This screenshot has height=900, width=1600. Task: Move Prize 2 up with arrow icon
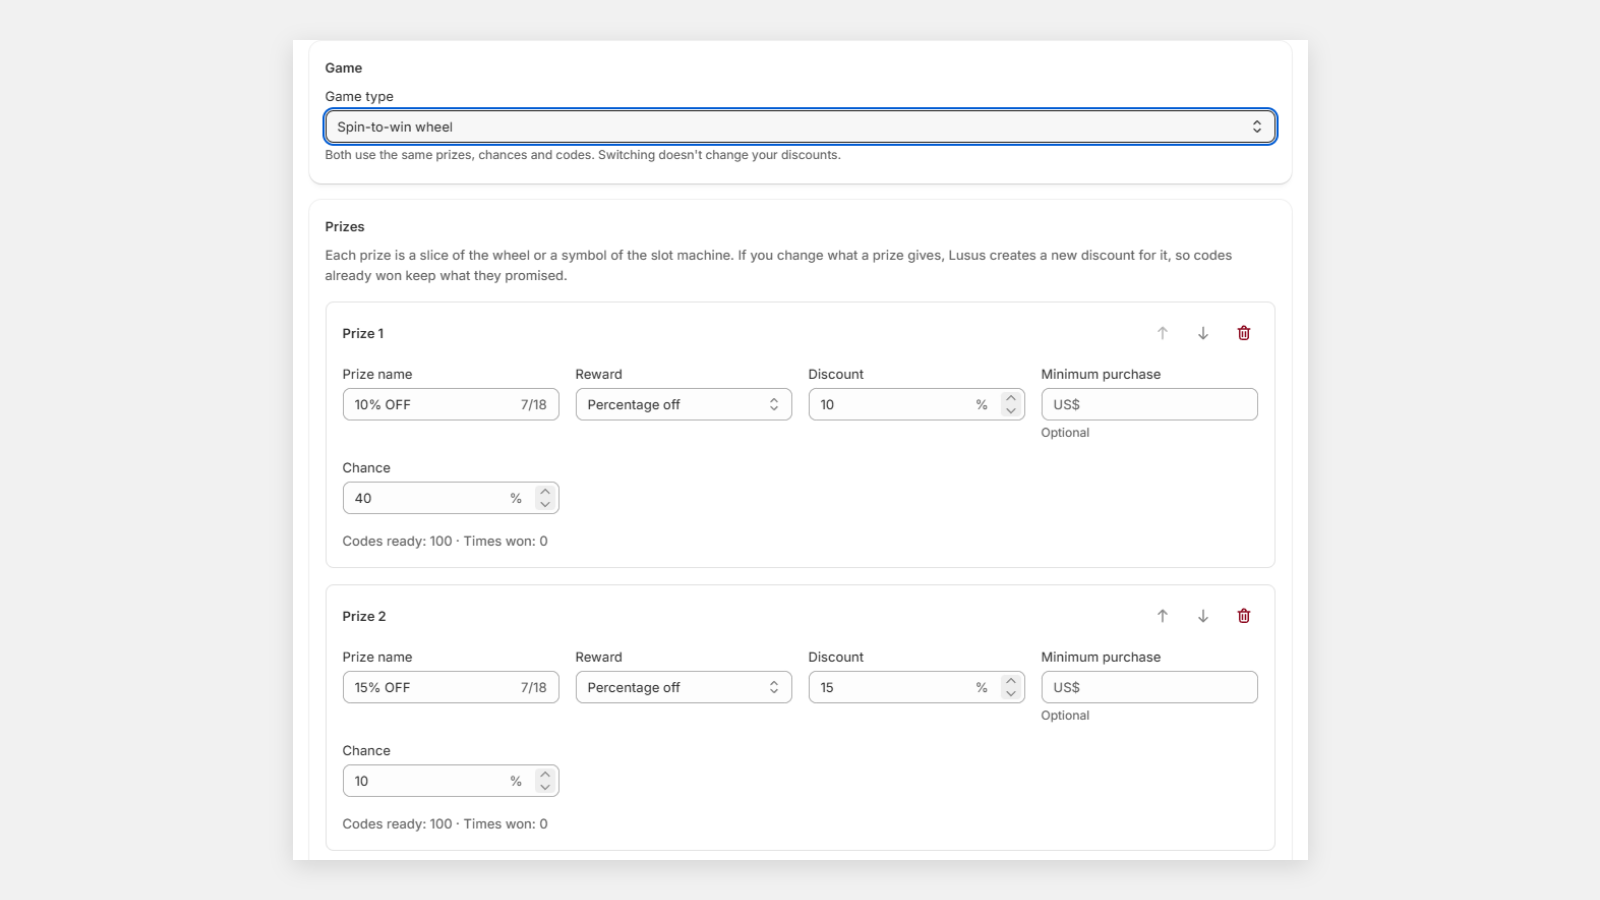tap(1162, 616)
